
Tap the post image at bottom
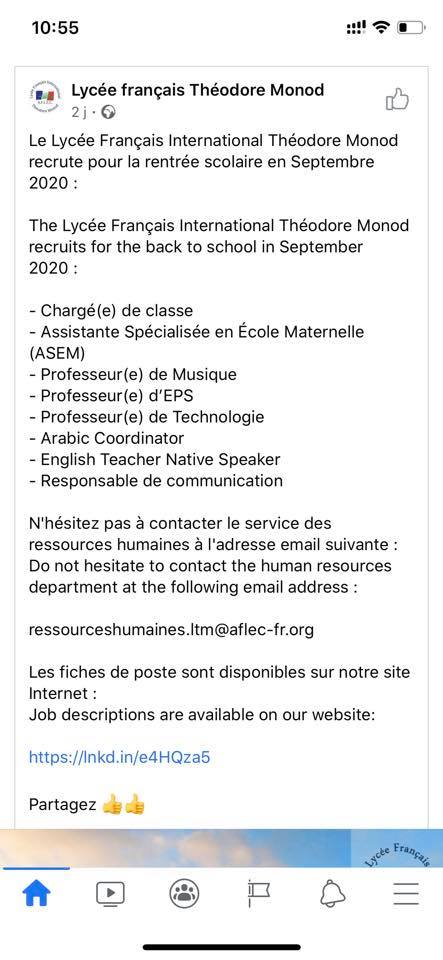[x=222, y=848]
